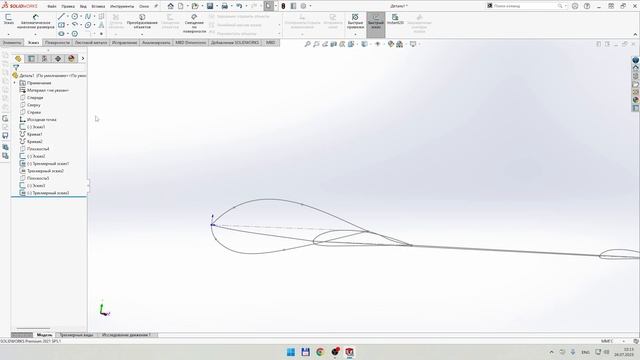Viewport: 640px width, 360px height.
Task: Open the Инструменты menu
Action: tap(122, 7)
